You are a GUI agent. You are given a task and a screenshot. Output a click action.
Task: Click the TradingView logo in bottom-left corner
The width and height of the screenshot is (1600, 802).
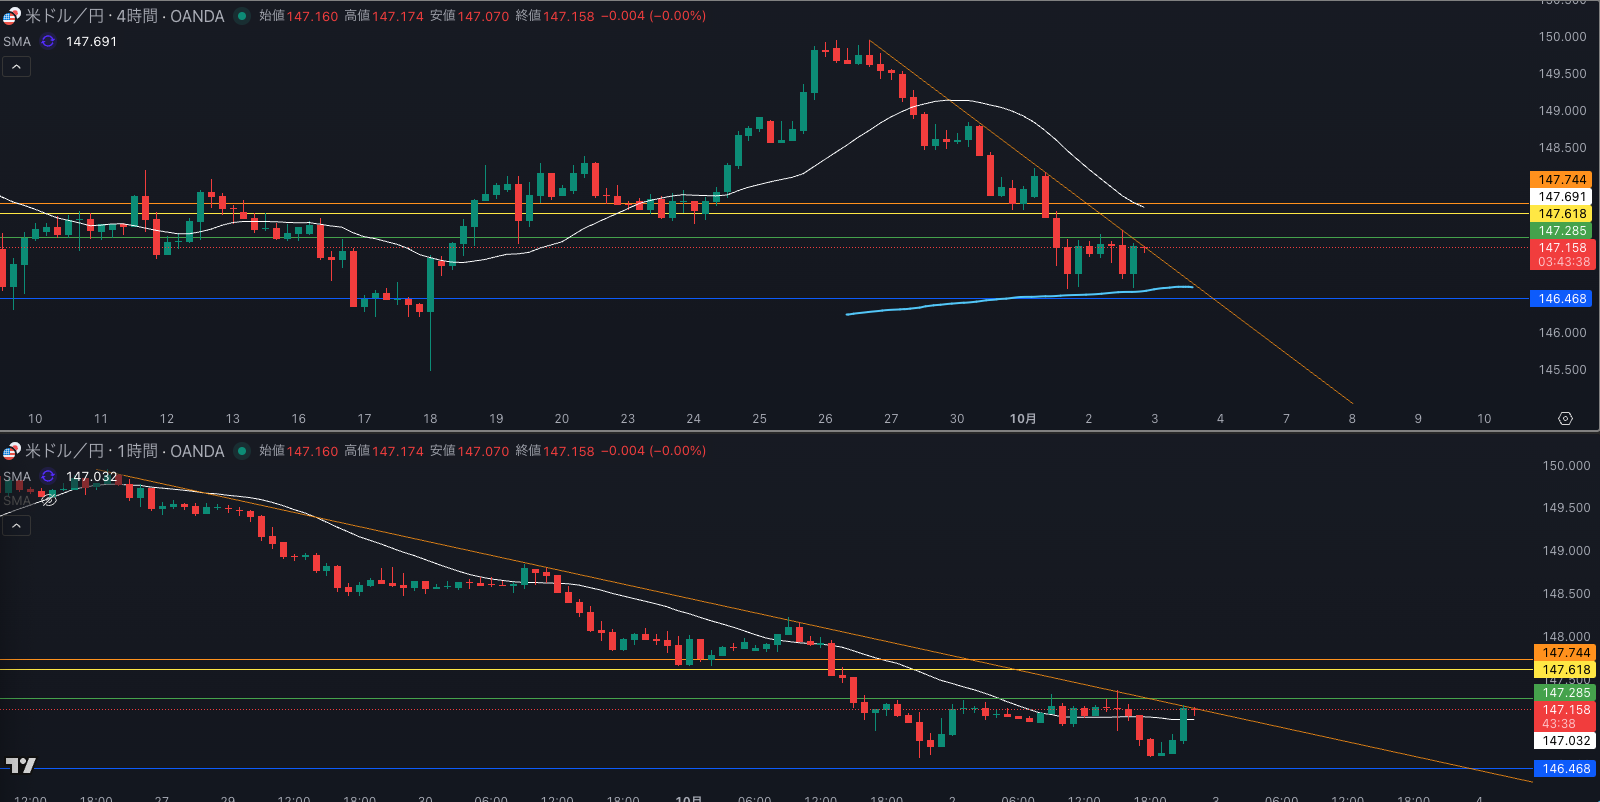coord(20,765)
